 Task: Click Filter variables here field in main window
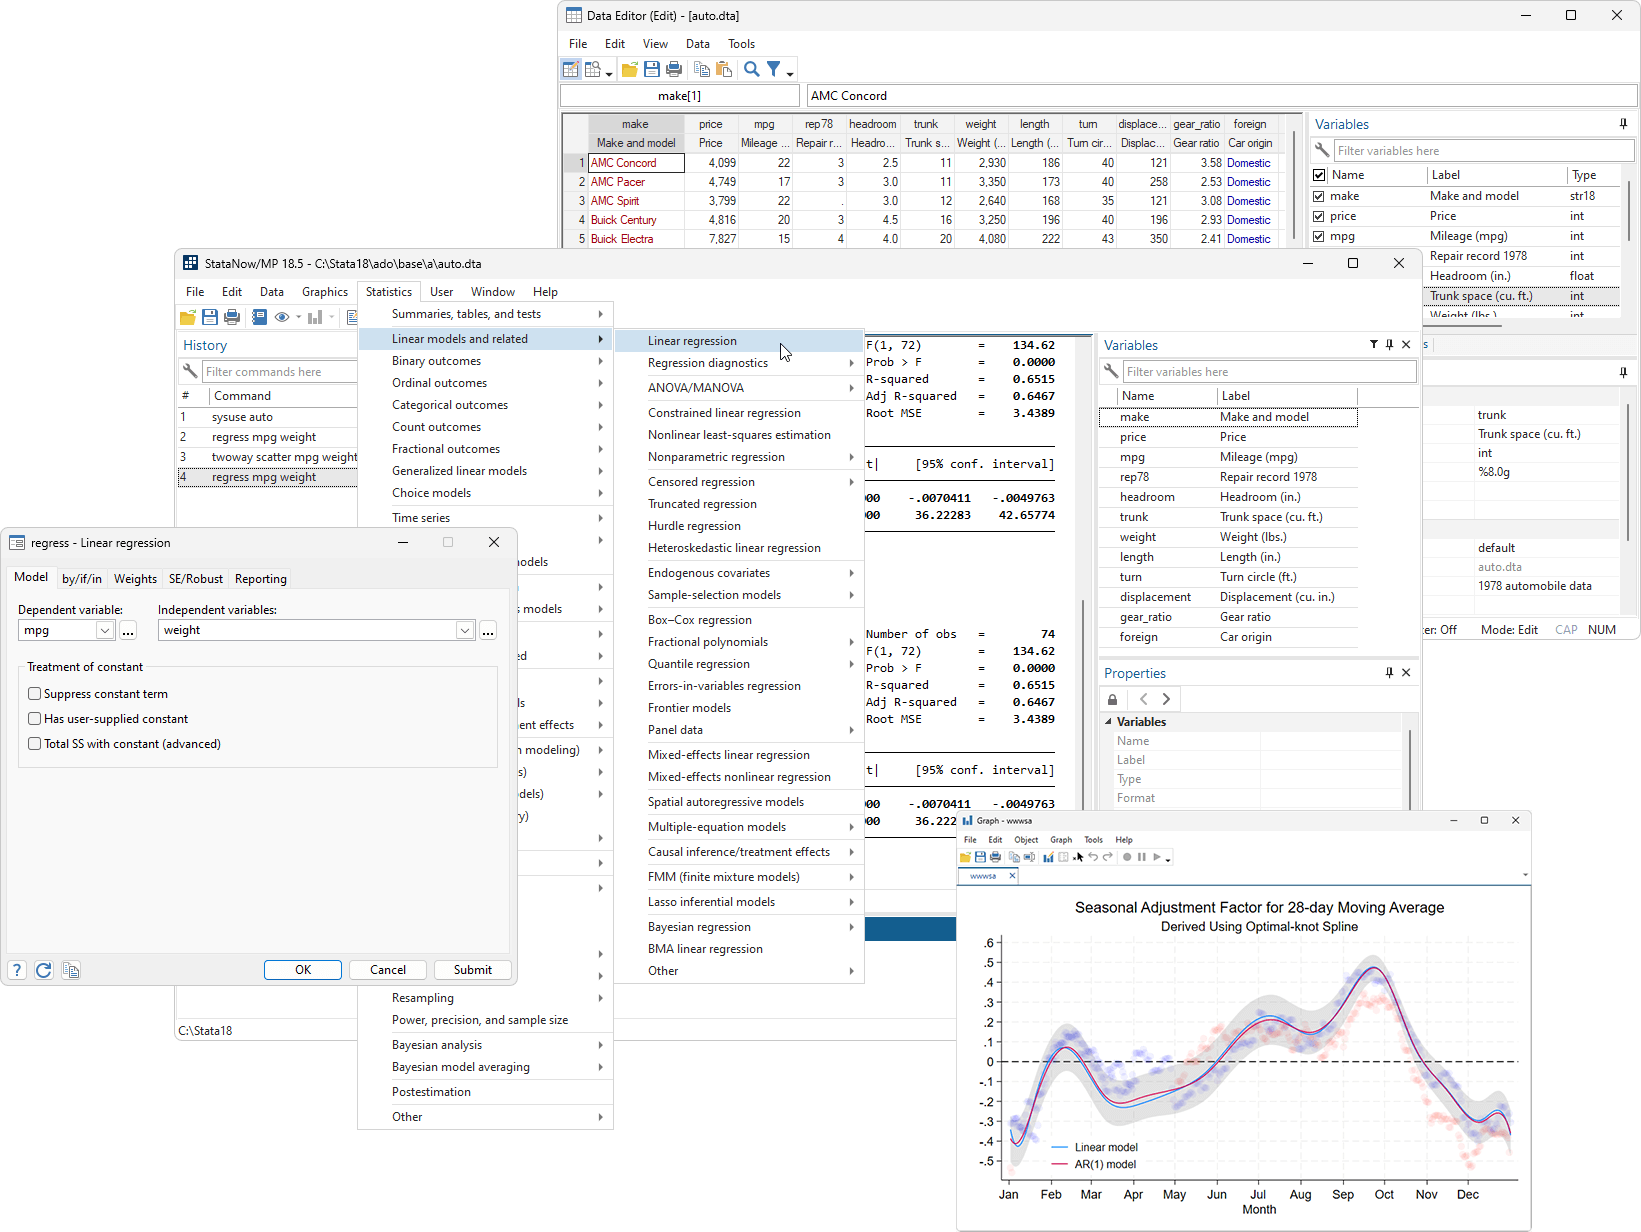(1269, 372)
